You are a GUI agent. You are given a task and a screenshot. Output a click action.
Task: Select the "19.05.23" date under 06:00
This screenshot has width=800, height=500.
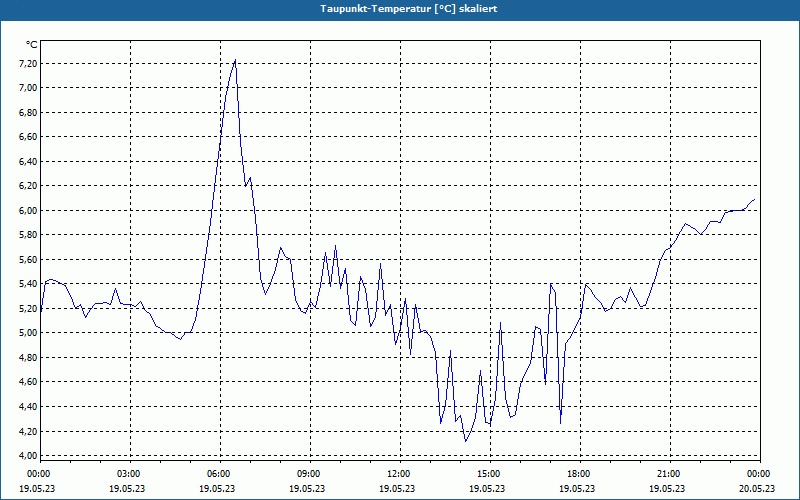click(x=217, y=488)
